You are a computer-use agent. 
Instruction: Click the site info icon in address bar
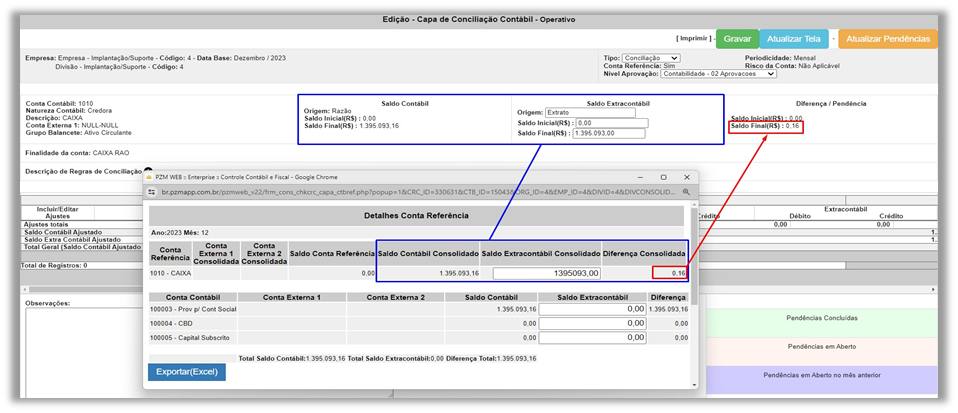point(151,191)
